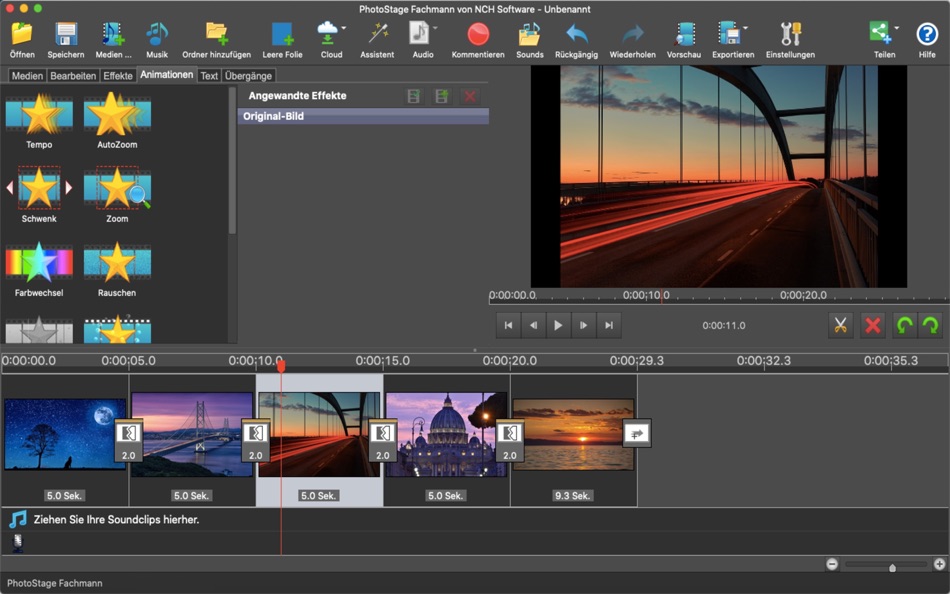Click the load effect chain icon

tap(442, 96)
